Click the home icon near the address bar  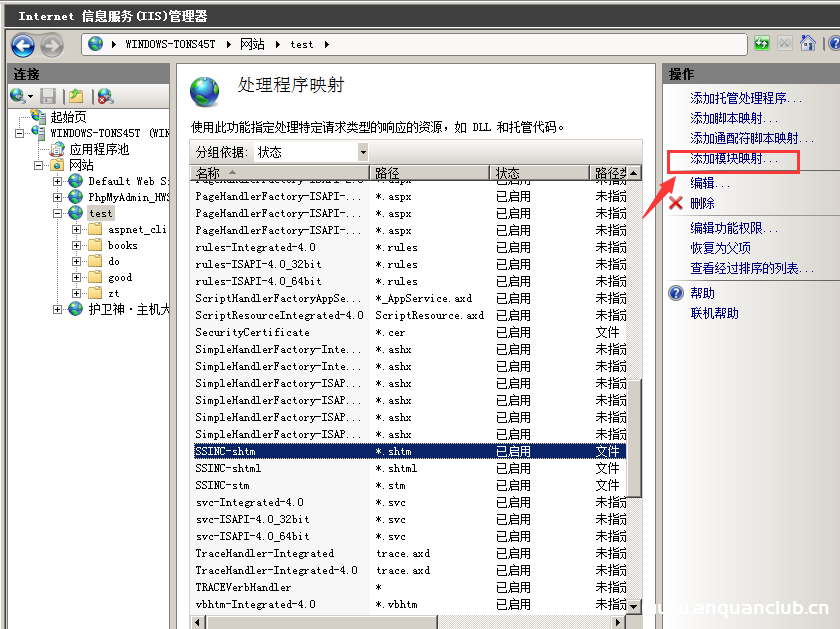[807, 43]
